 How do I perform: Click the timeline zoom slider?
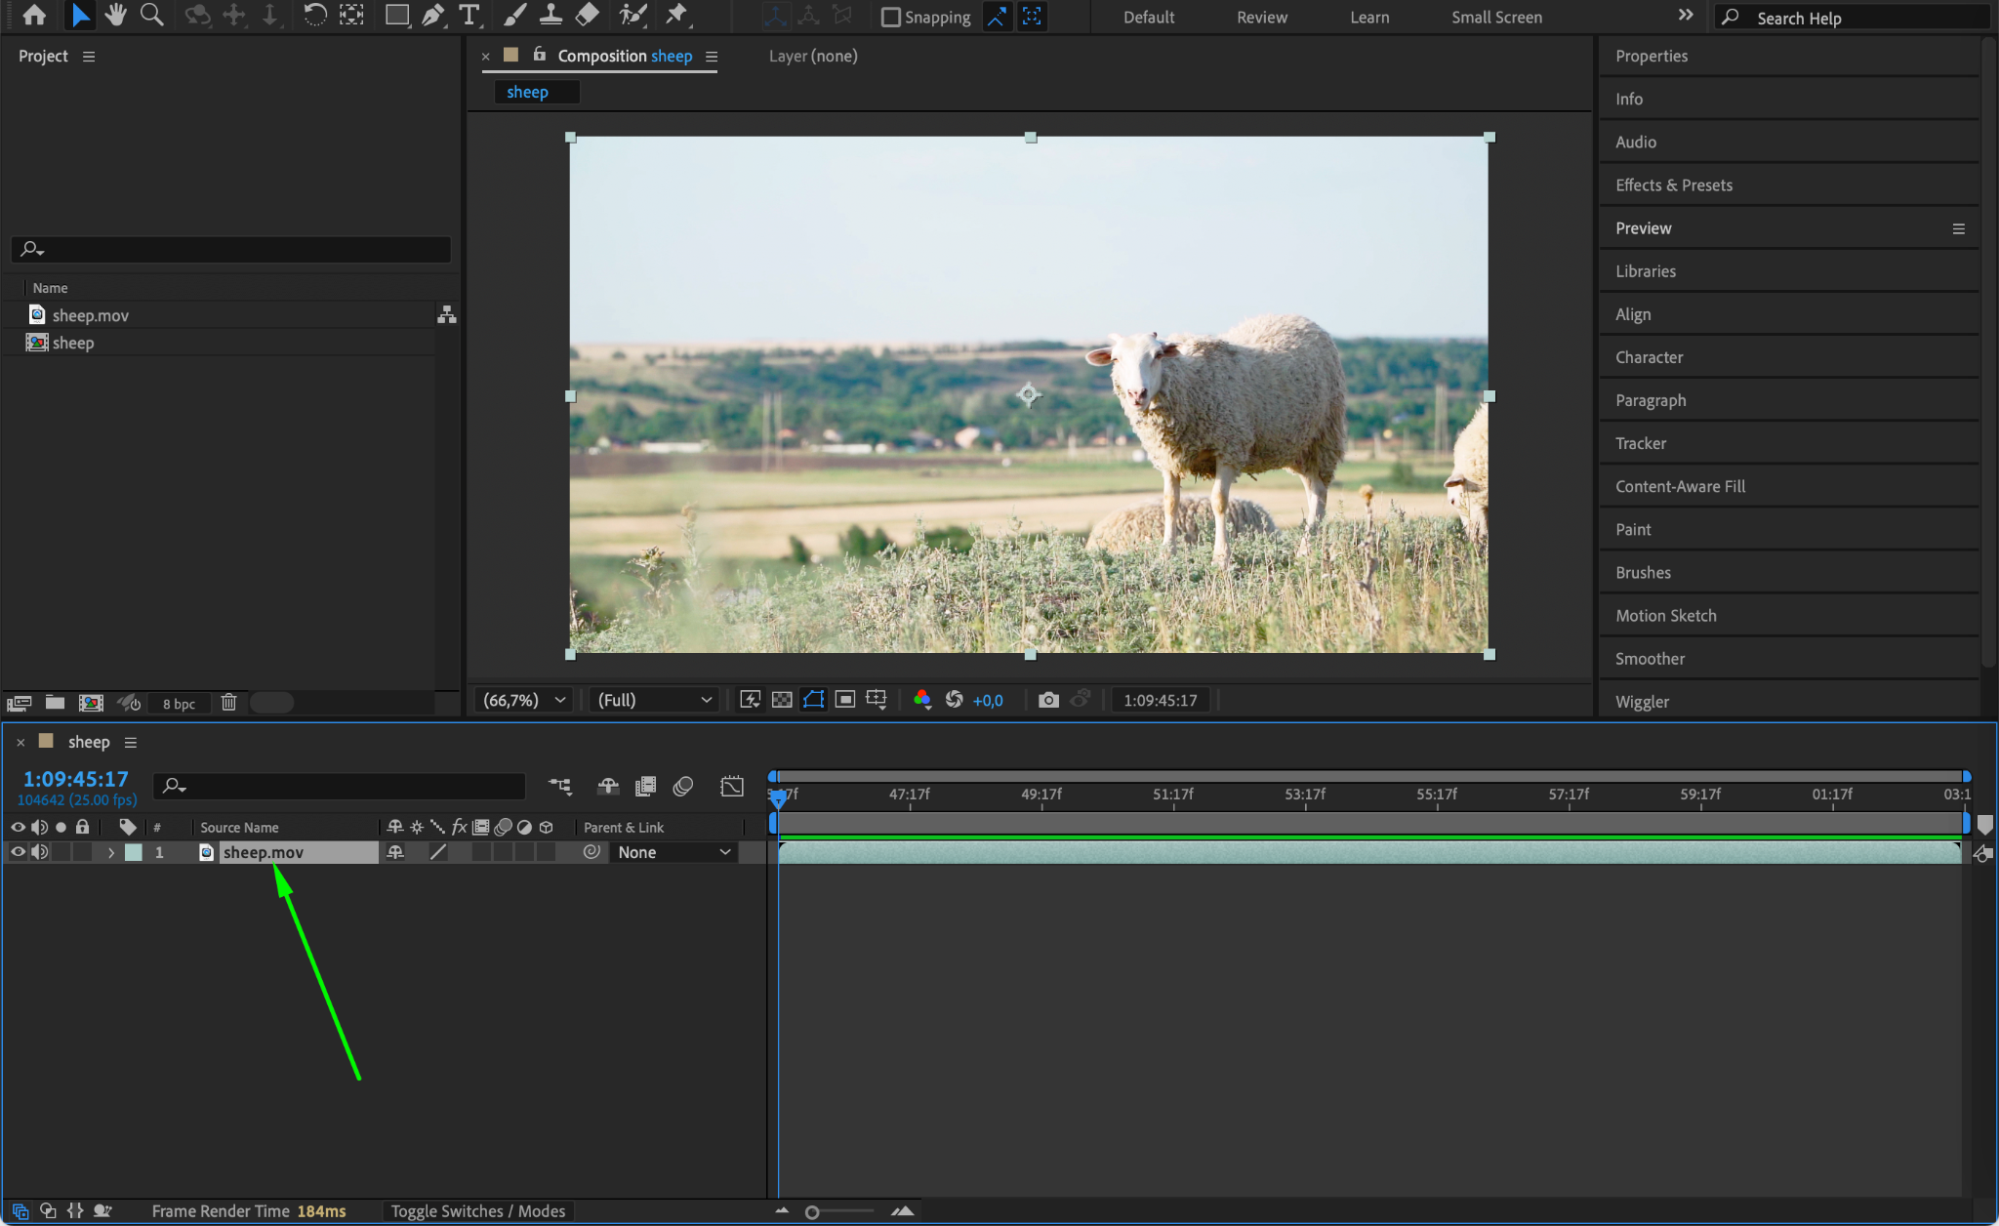813,1212
